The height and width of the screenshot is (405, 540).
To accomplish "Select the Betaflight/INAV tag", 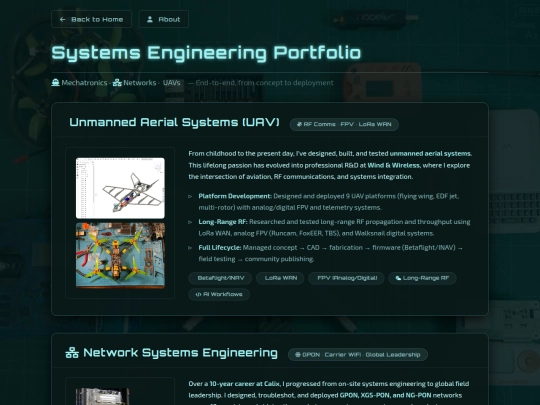I will 220,278.
